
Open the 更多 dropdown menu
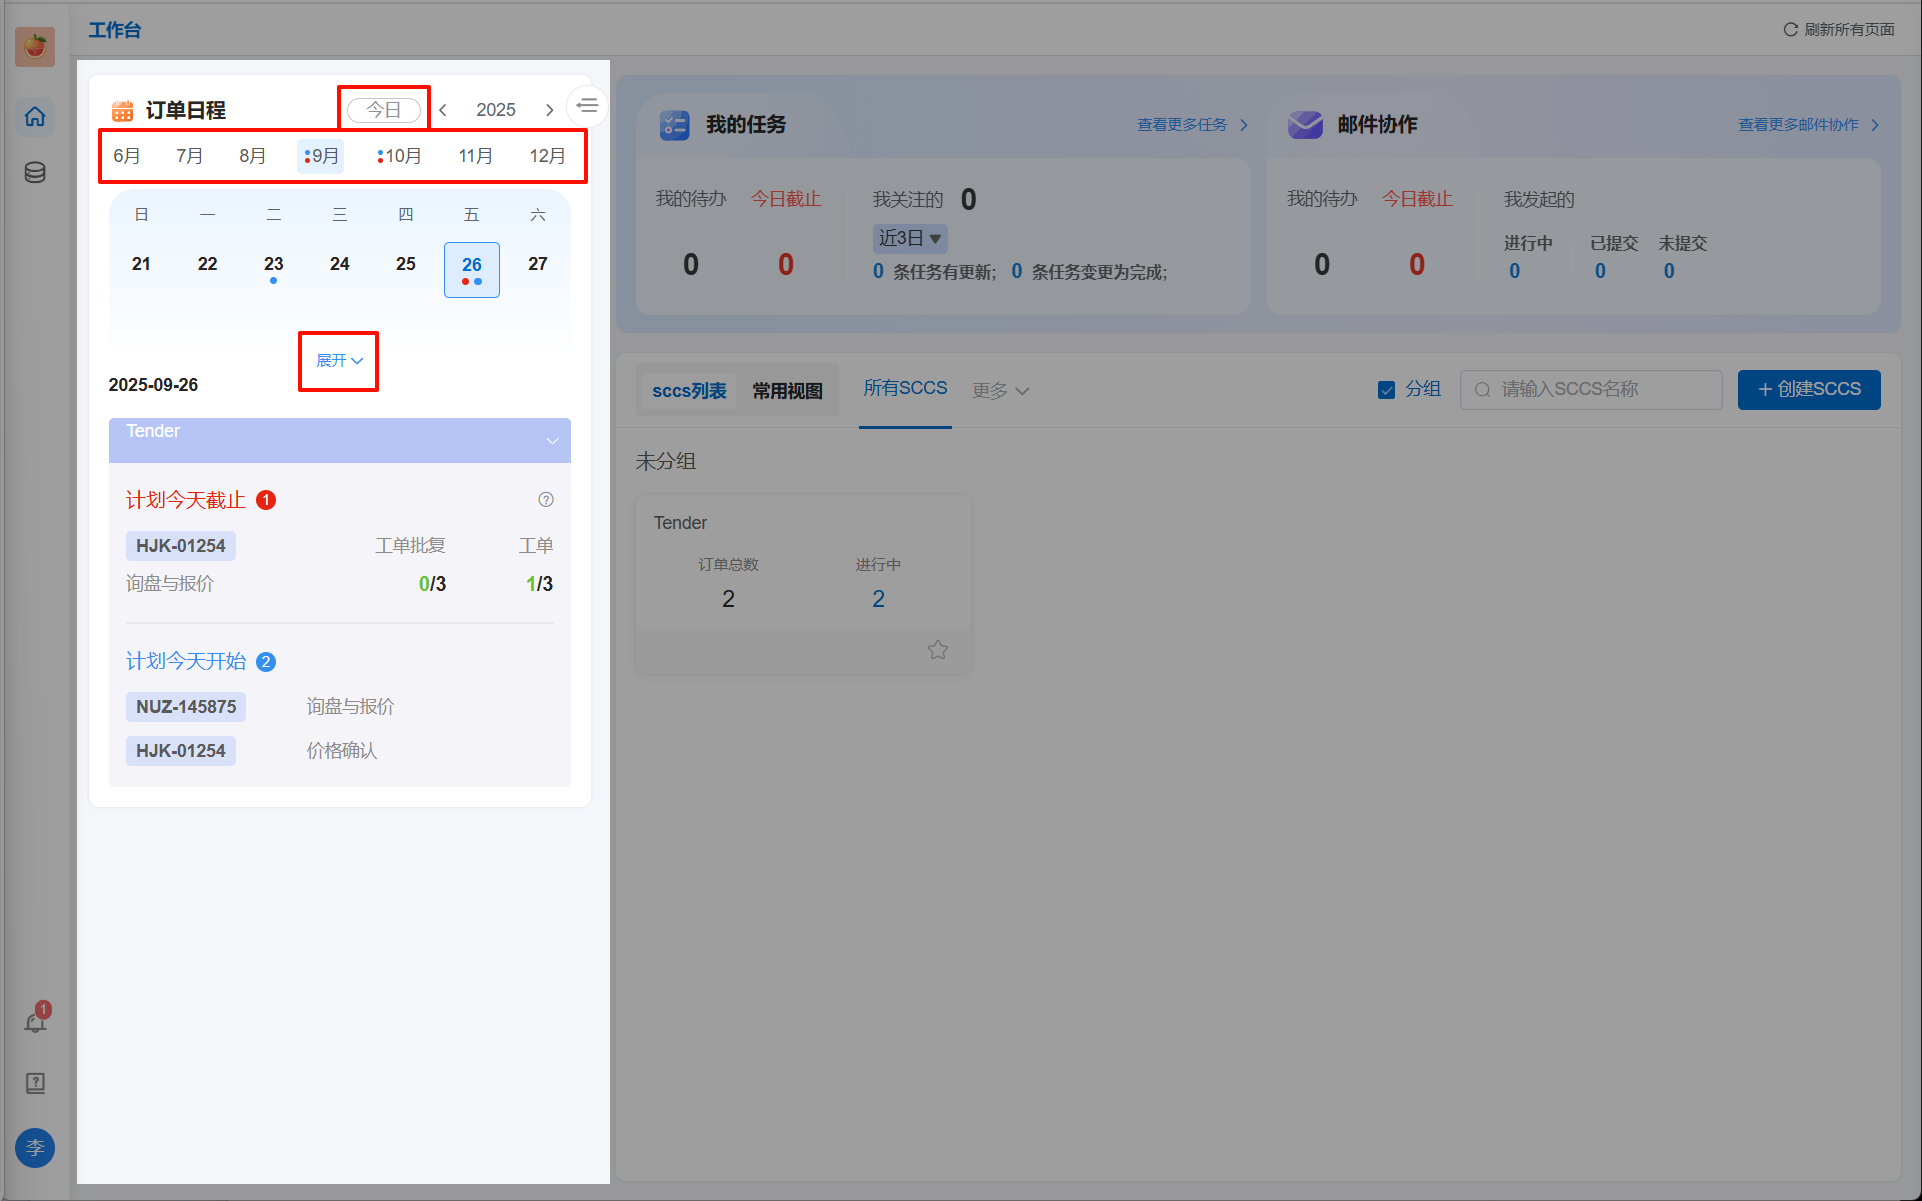pyautogui.click(x=1000, y=391)
